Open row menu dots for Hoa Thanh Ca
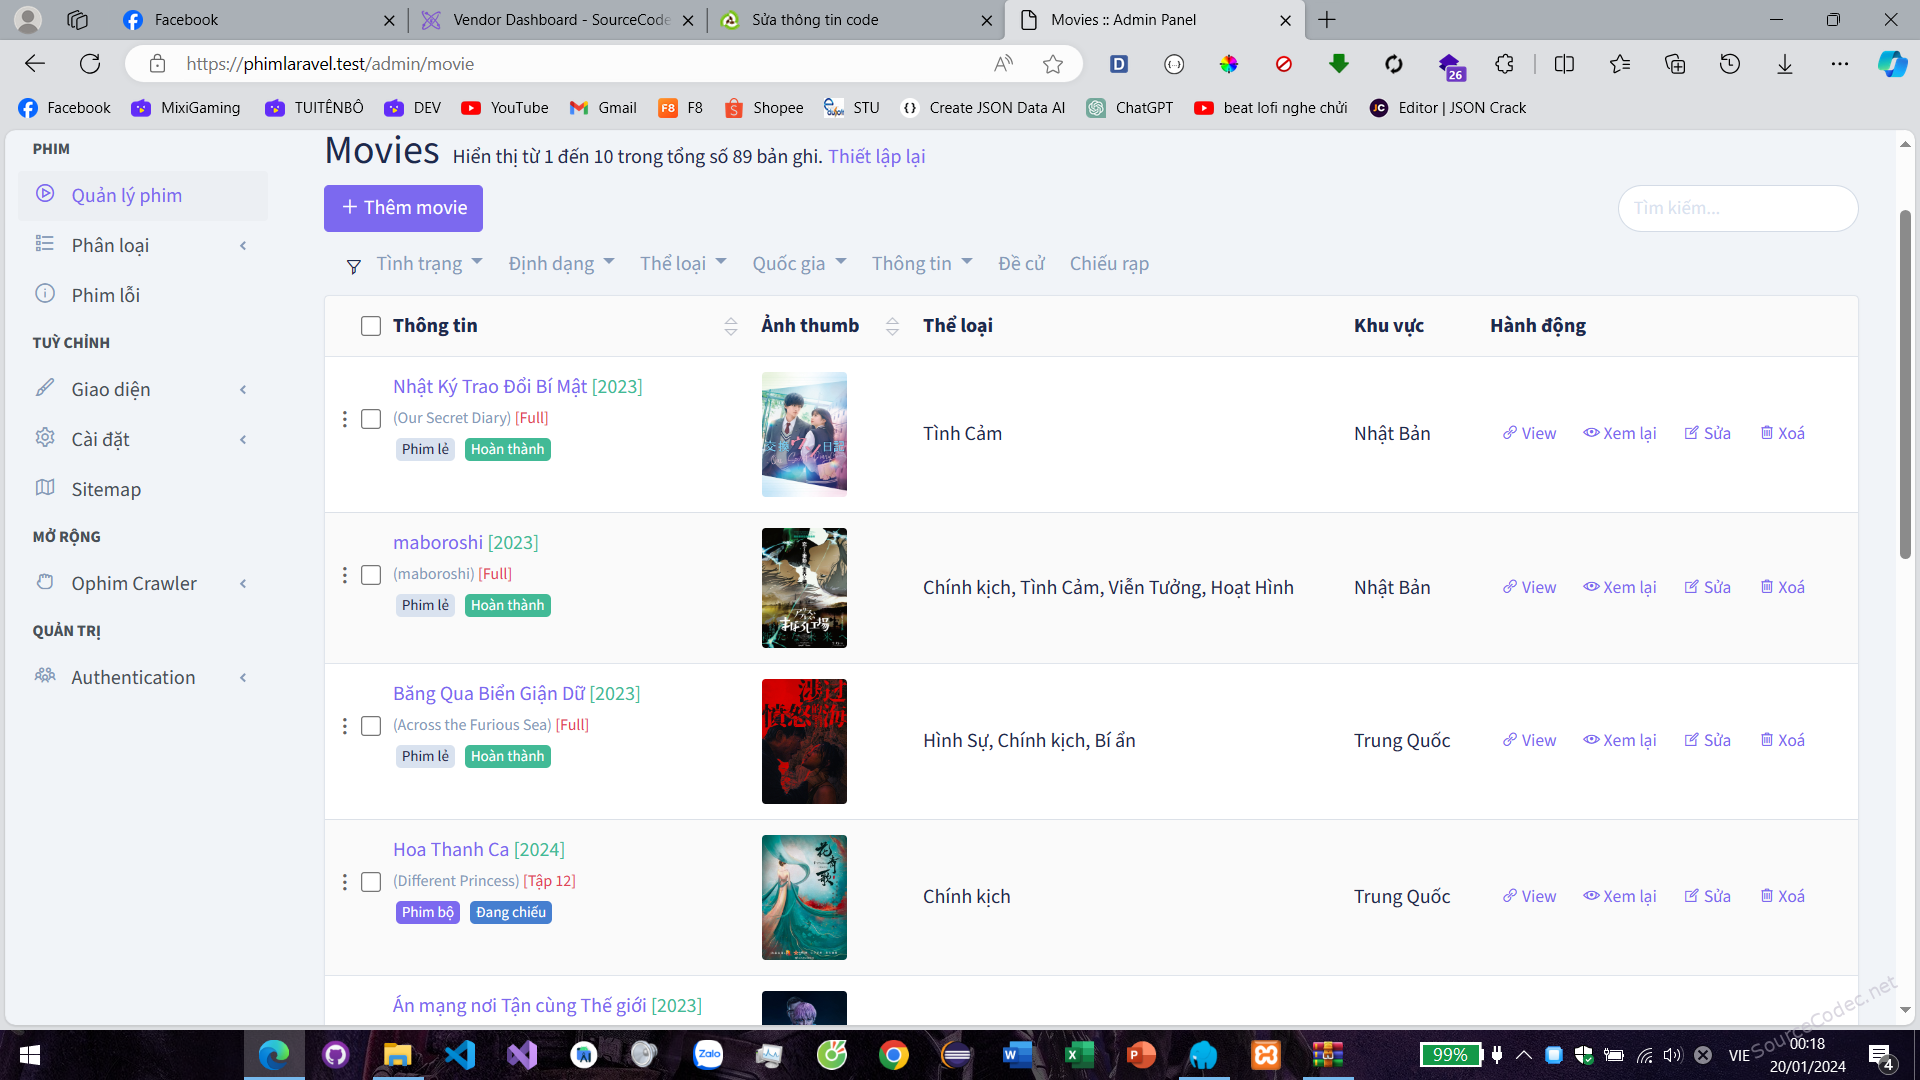The width and height of the screenshot is (1920, 1080). point(345,882)
